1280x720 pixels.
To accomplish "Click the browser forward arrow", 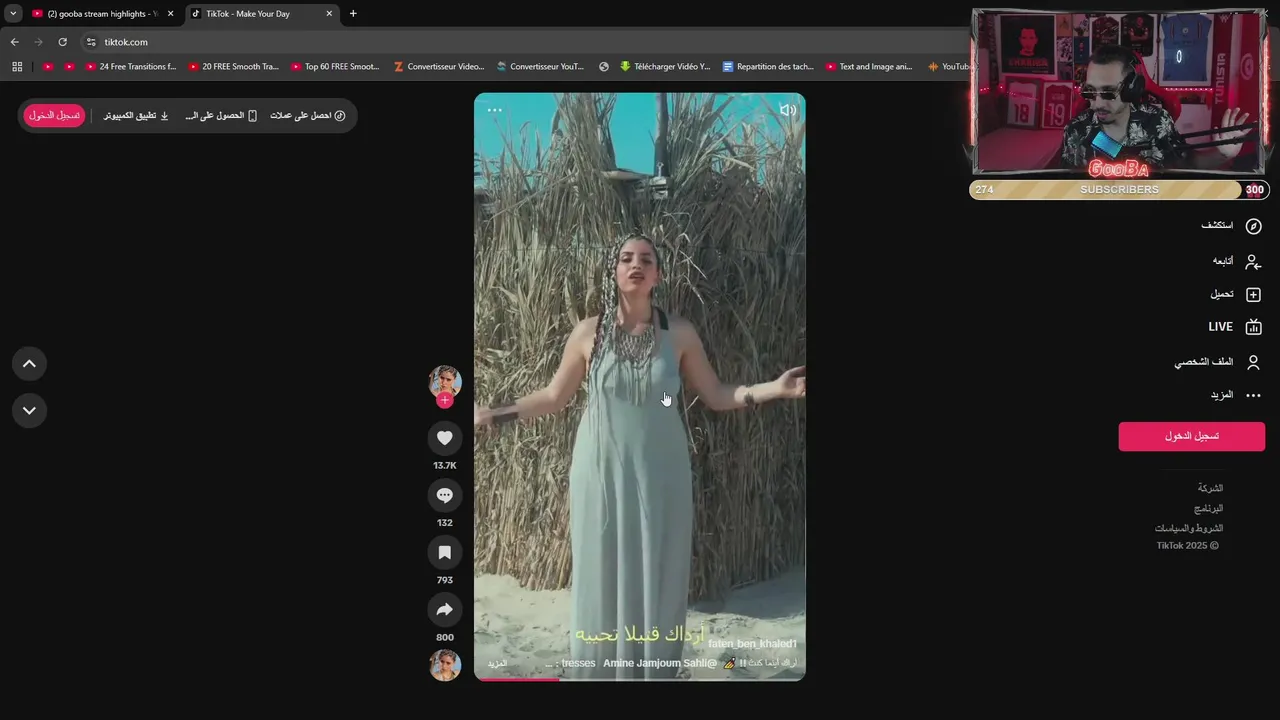I will point(38,42).
